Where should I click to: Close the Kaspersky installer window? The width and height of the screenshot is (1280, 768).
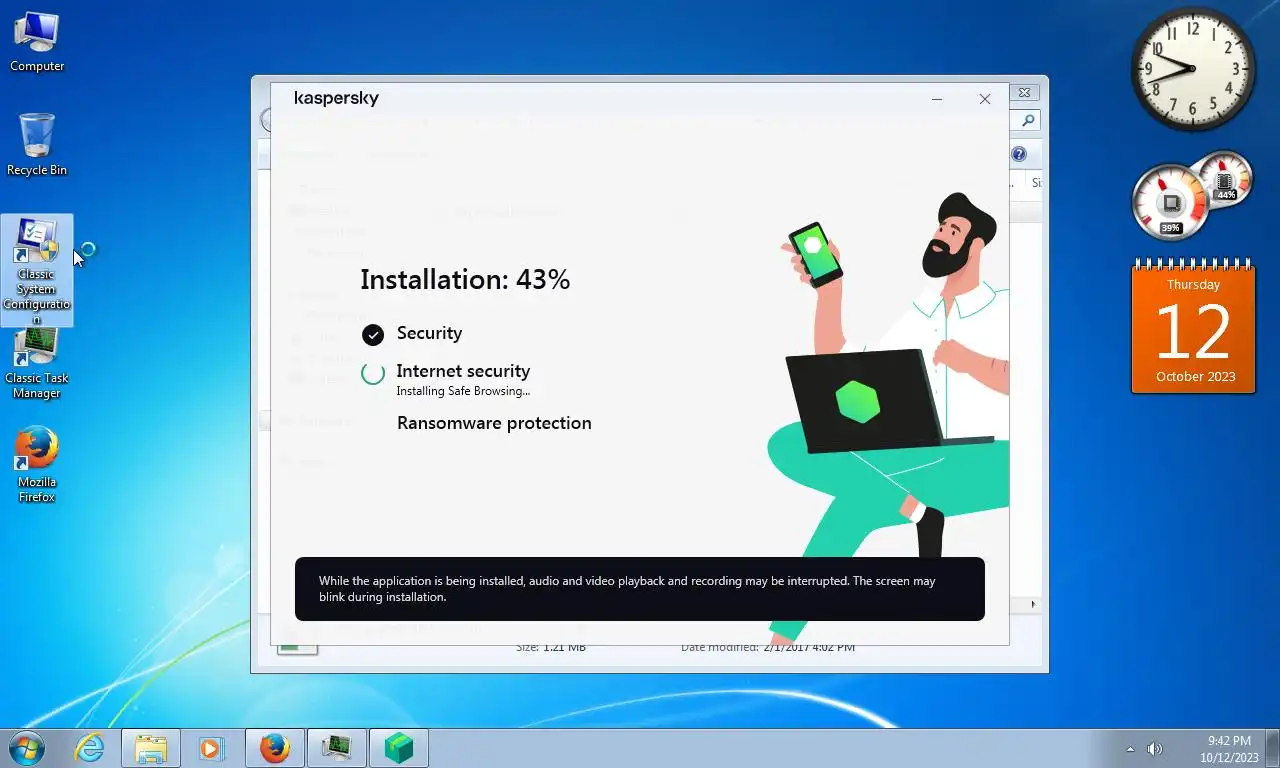985,99
